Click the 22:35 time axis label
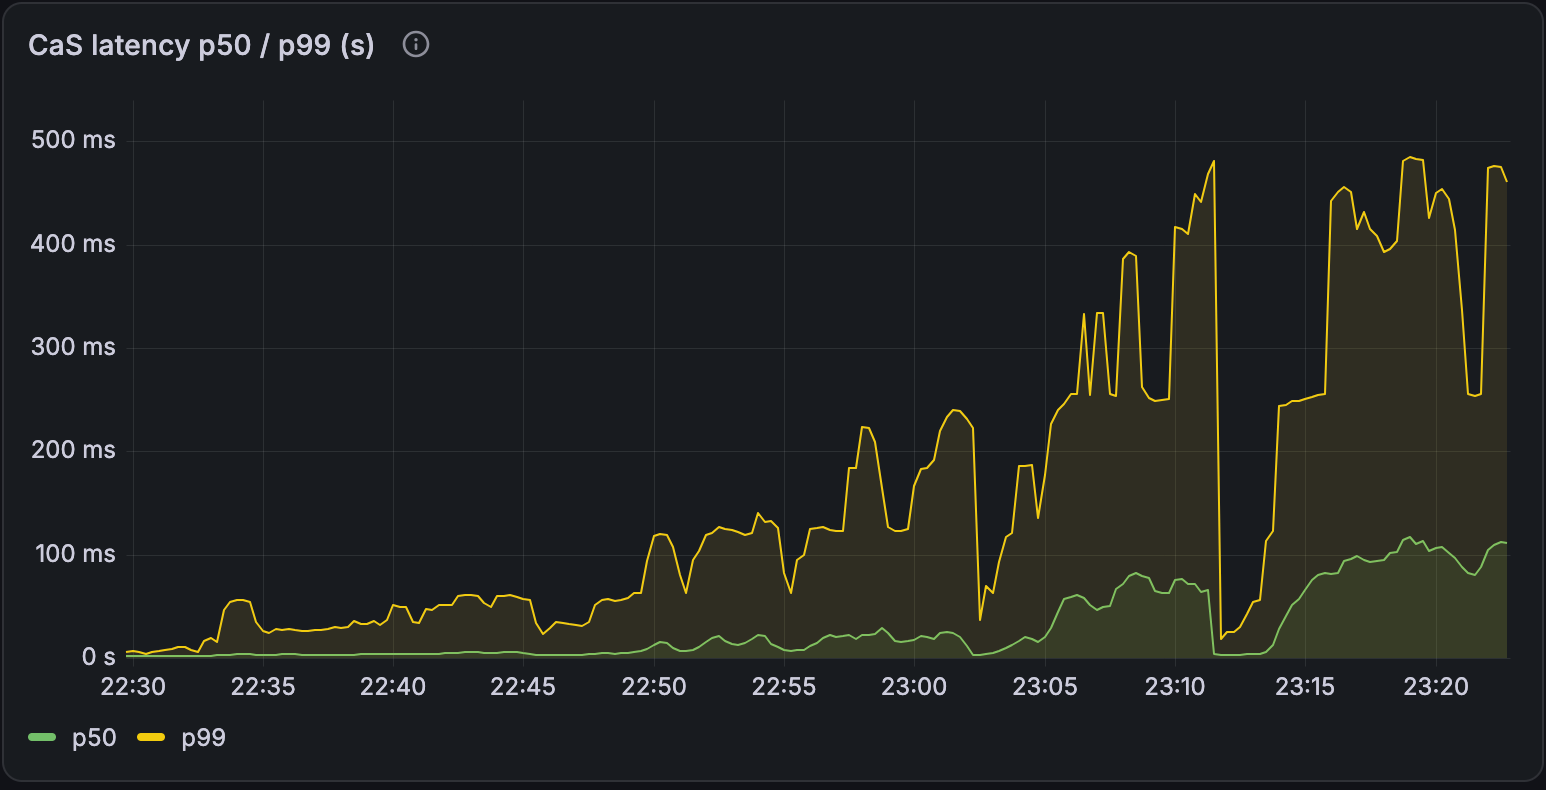The image size is (1546, 790). tap(263, 687)
